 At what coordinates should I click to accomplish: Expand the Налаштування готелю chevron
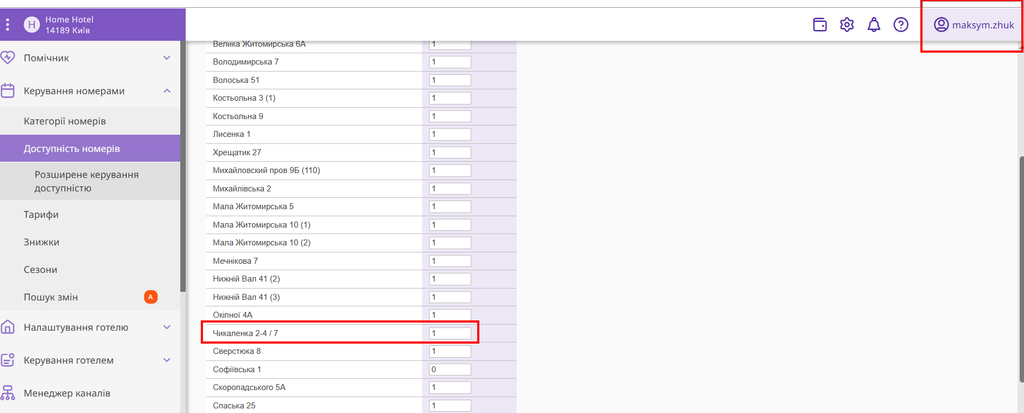pyautogui.click(x=167, y=327)
